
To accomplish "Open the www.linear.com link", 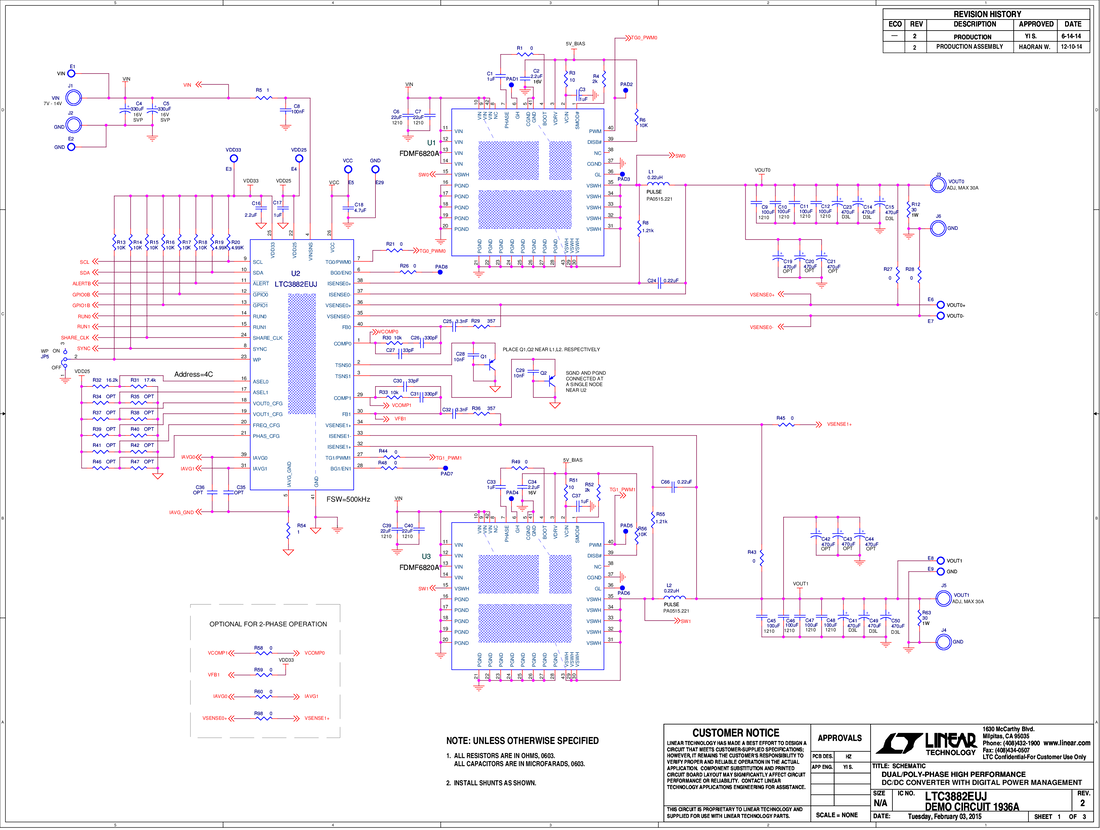I will [x=1067, y=742].
